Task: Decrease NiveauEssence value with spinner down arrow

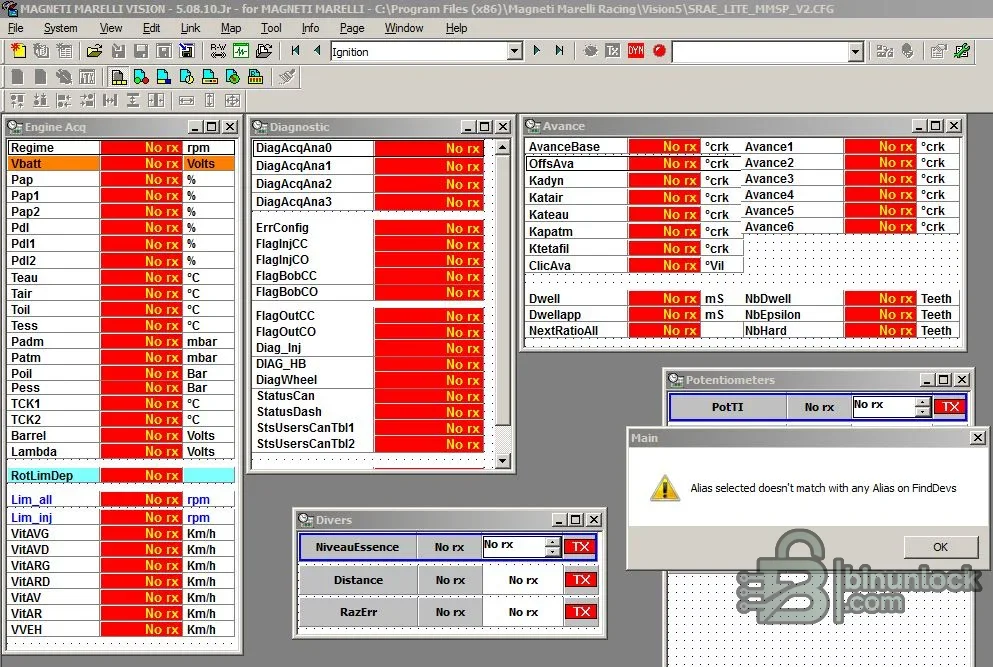Action: click(553, 552)
